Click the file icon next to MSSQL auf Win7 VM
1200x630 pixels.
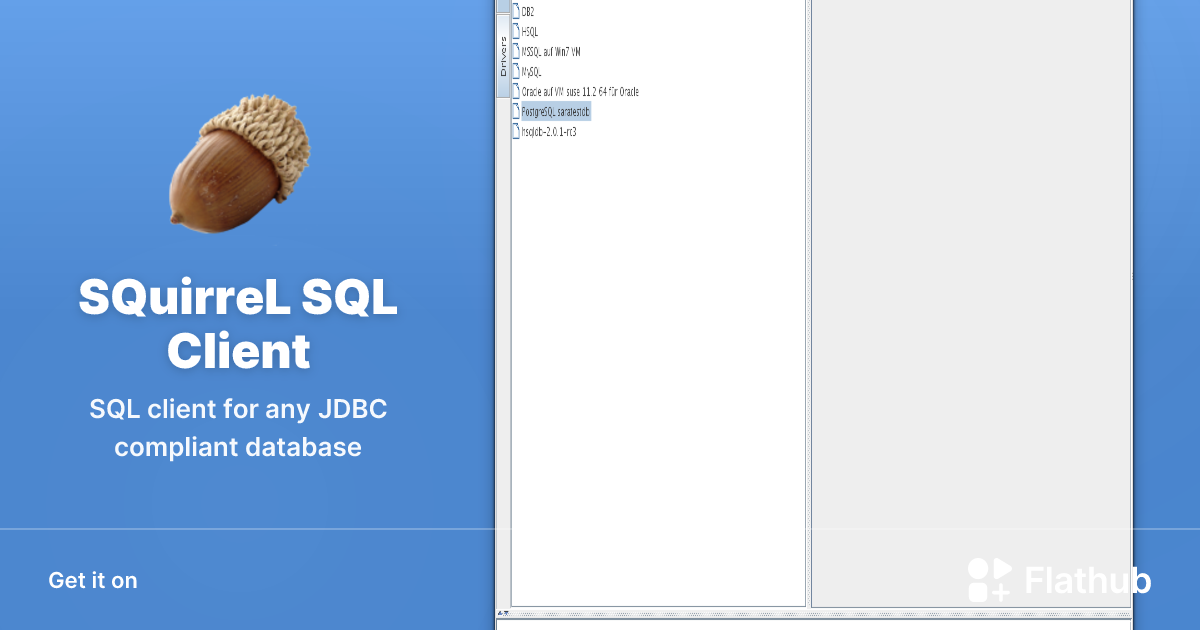click(516, 51)
